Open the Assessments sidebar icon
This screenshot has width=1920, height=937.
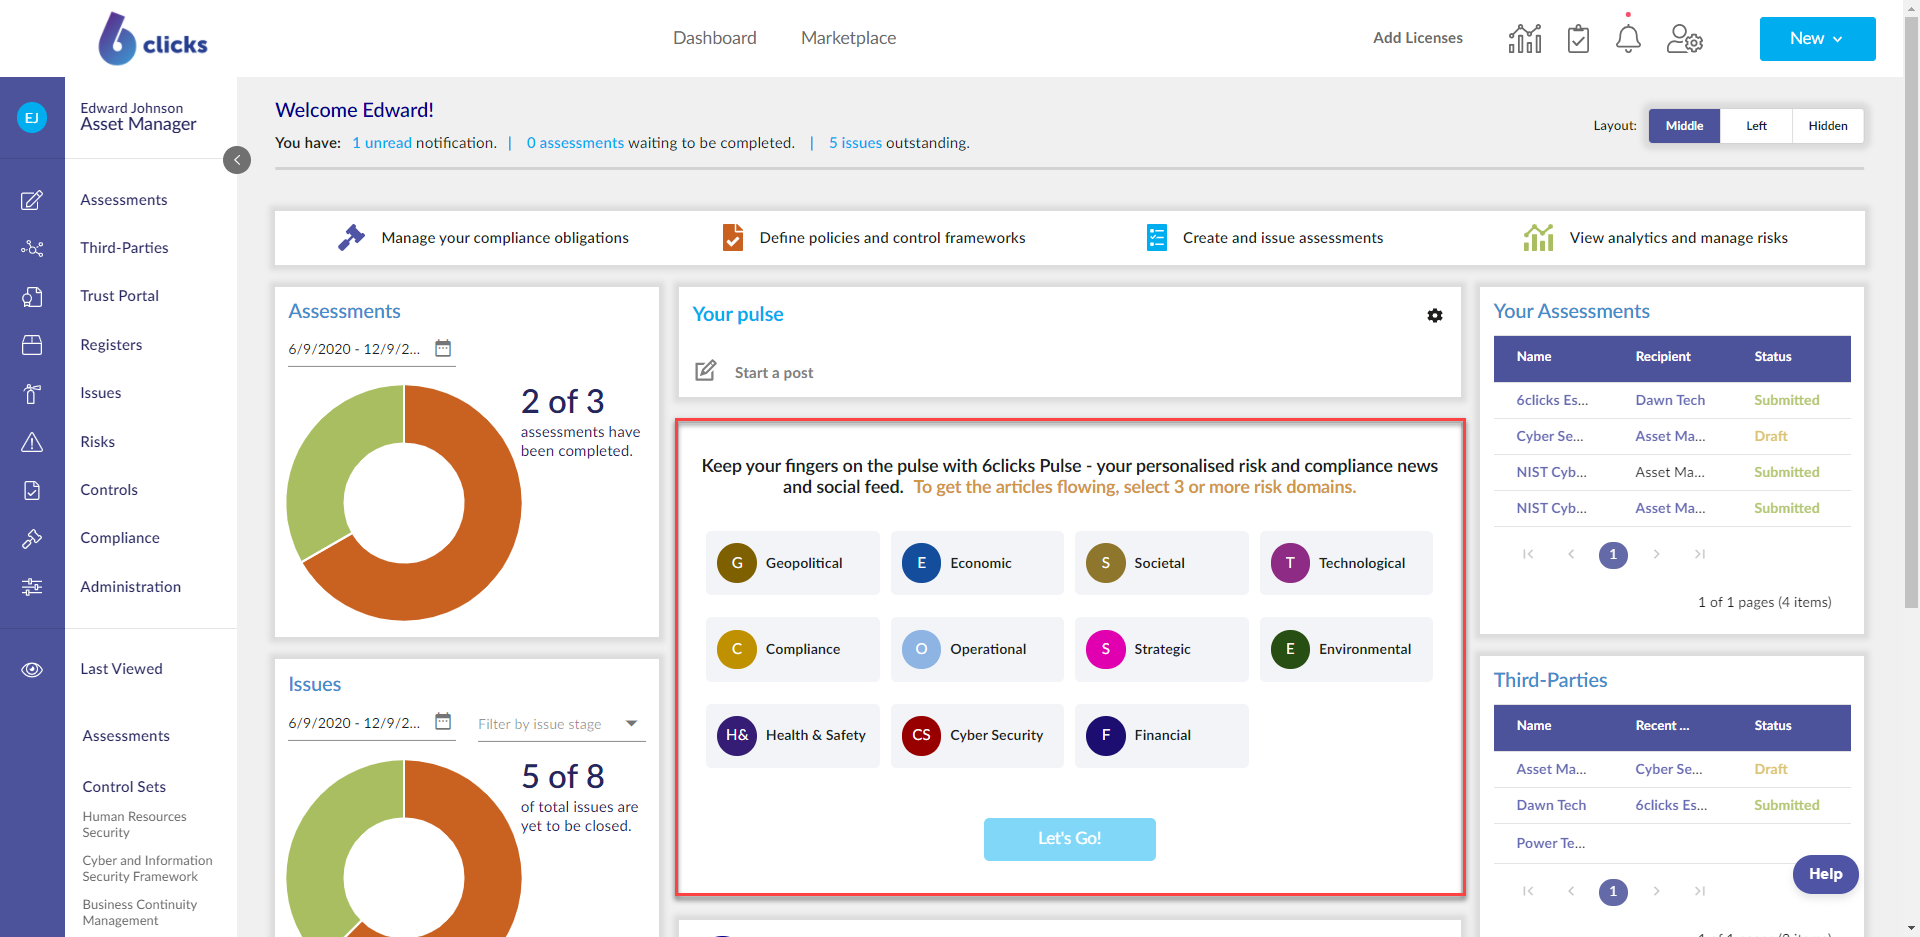(x=32, y=200)
